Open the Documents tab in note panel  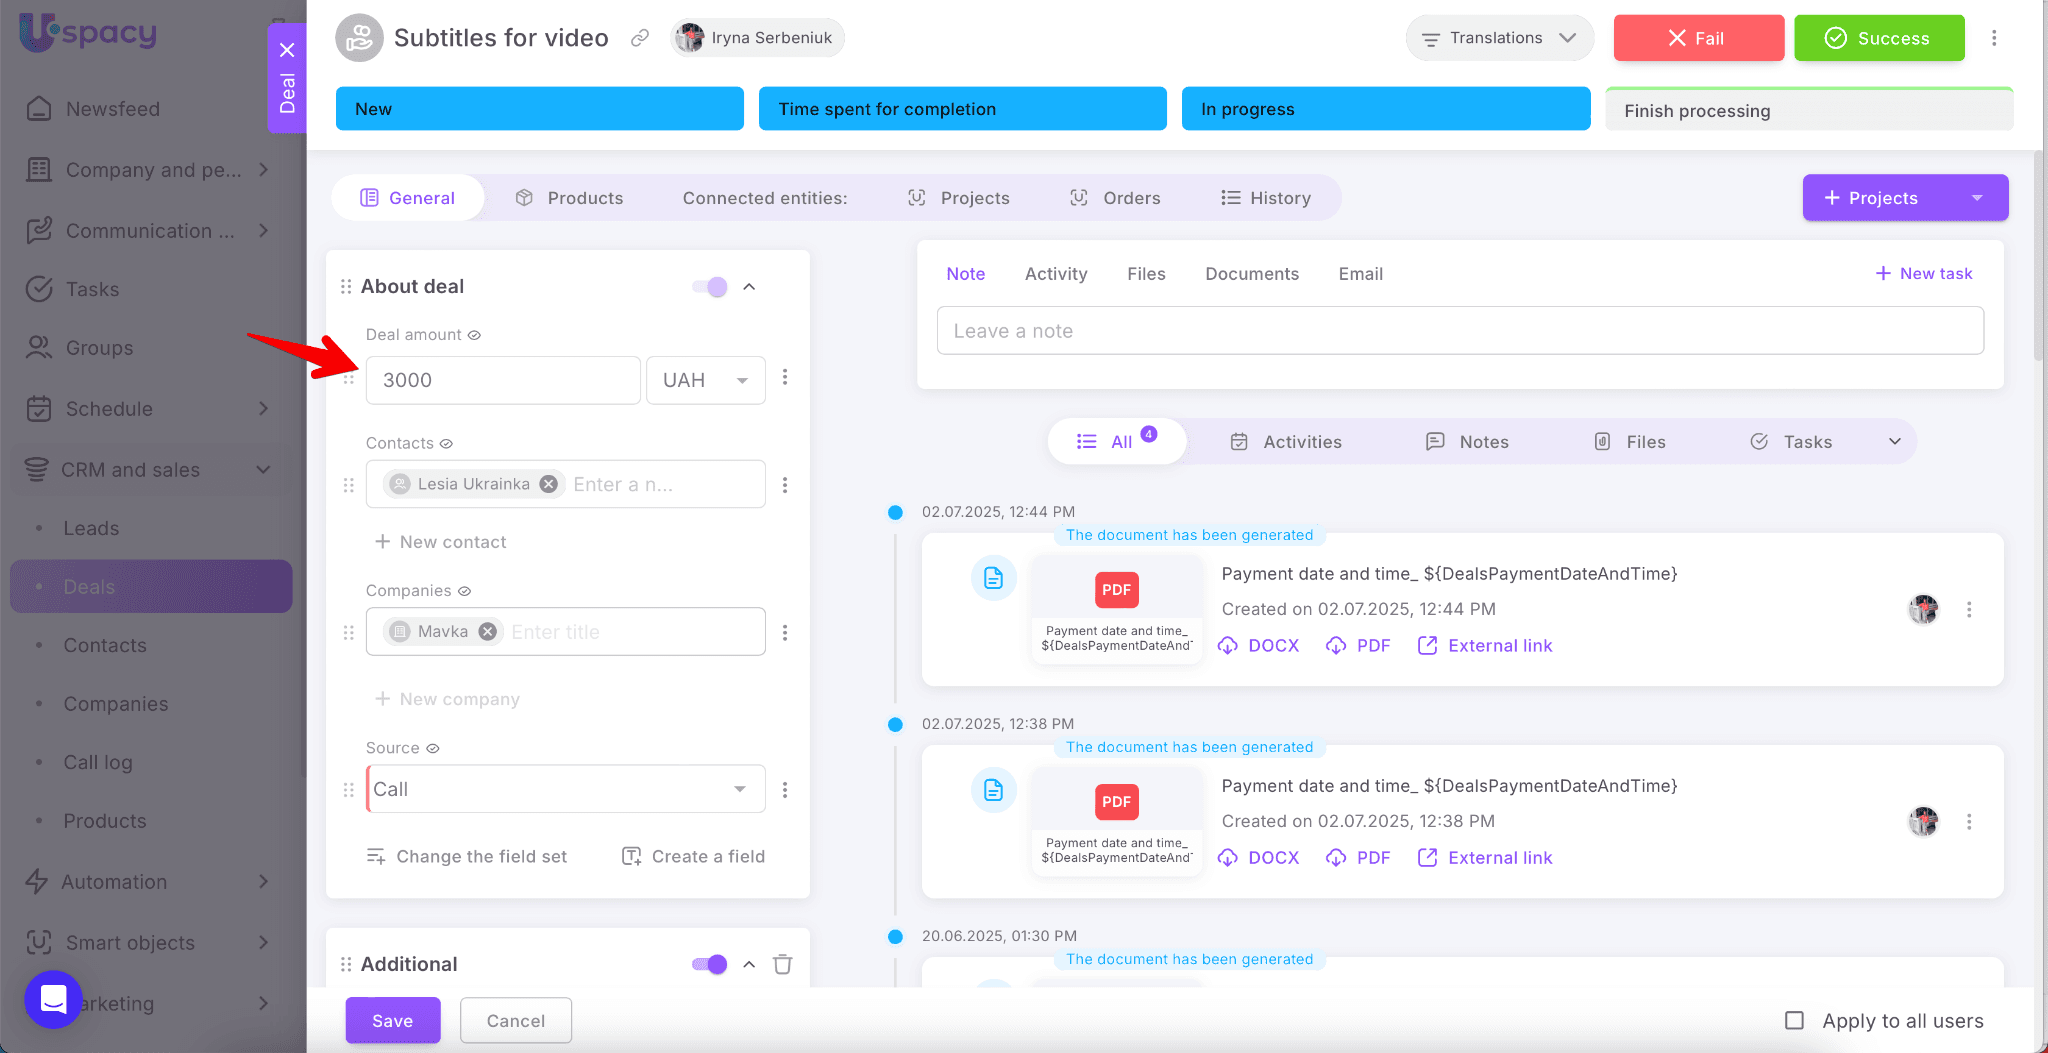1251,274
